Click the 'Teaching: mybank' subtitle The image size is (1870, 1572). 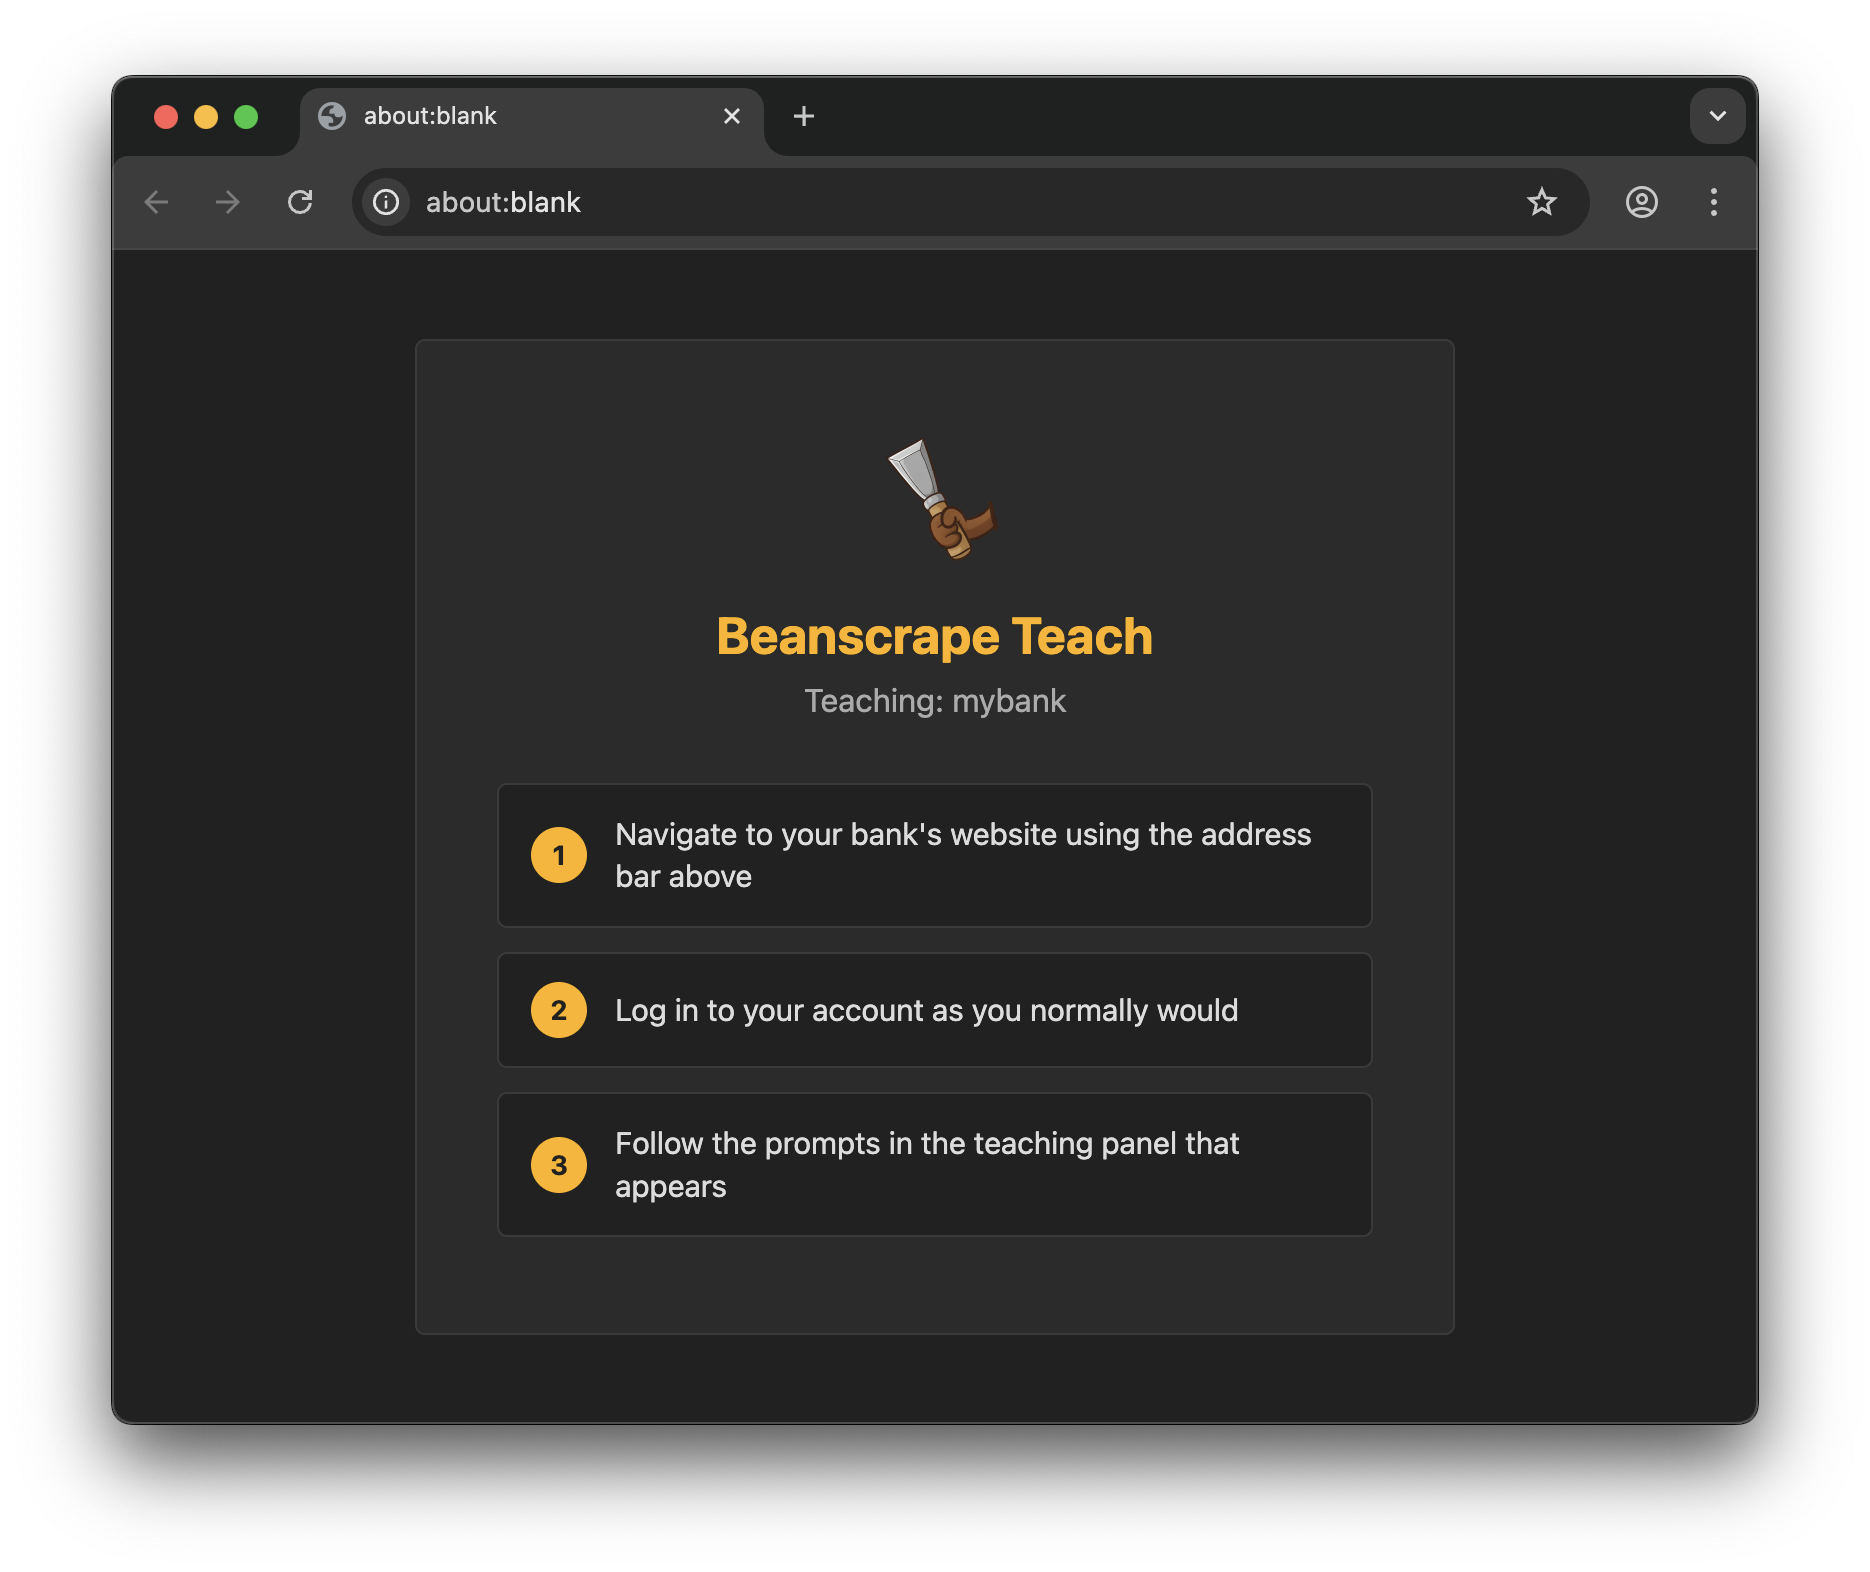934,702
